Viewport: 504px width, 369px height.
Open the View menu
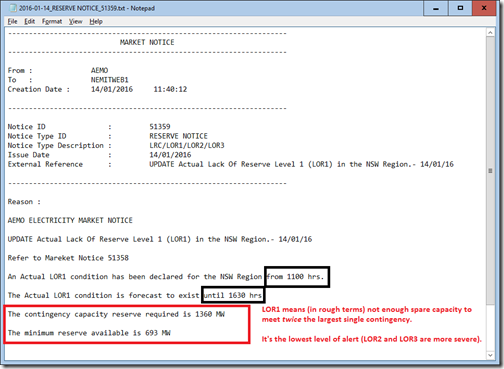(75, 21)
